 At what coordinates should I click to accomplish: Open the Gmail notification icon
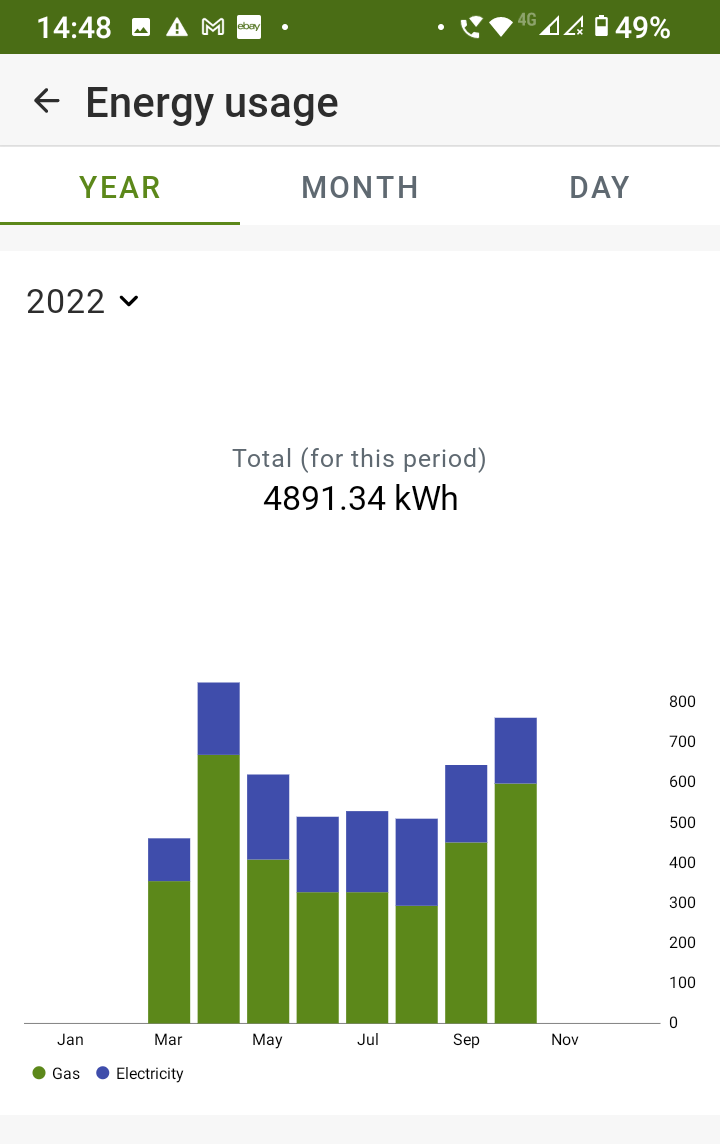pos(212,27)
